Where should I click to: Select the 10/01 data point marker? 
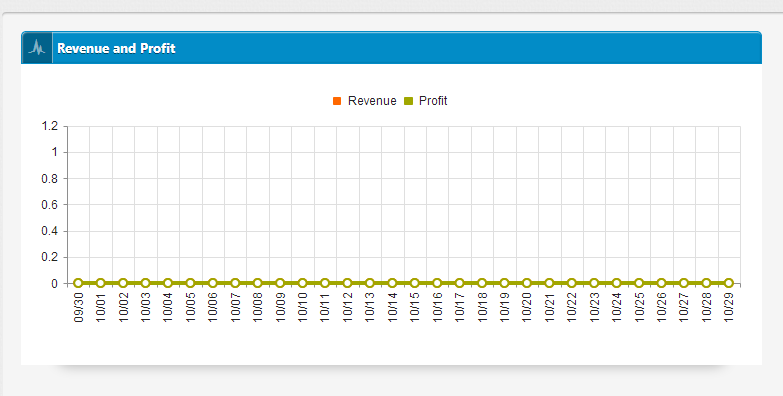coord(100,283)
